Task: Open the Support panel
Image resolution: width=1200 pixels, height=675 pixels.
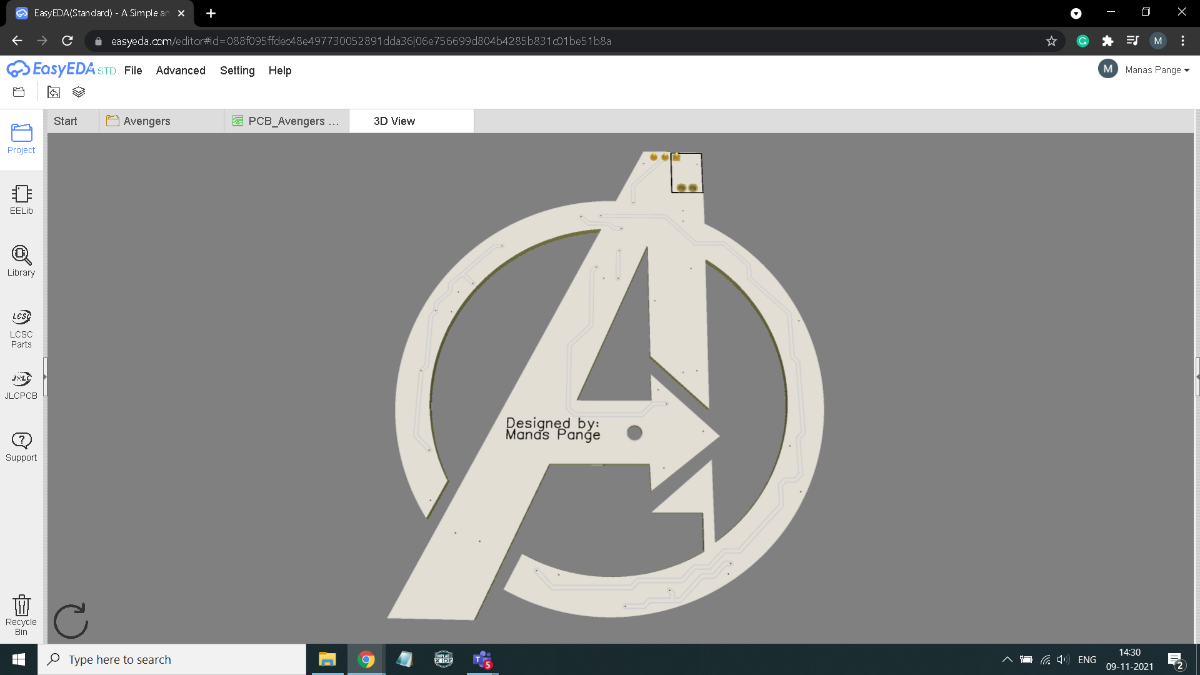Action: [21, 446]
